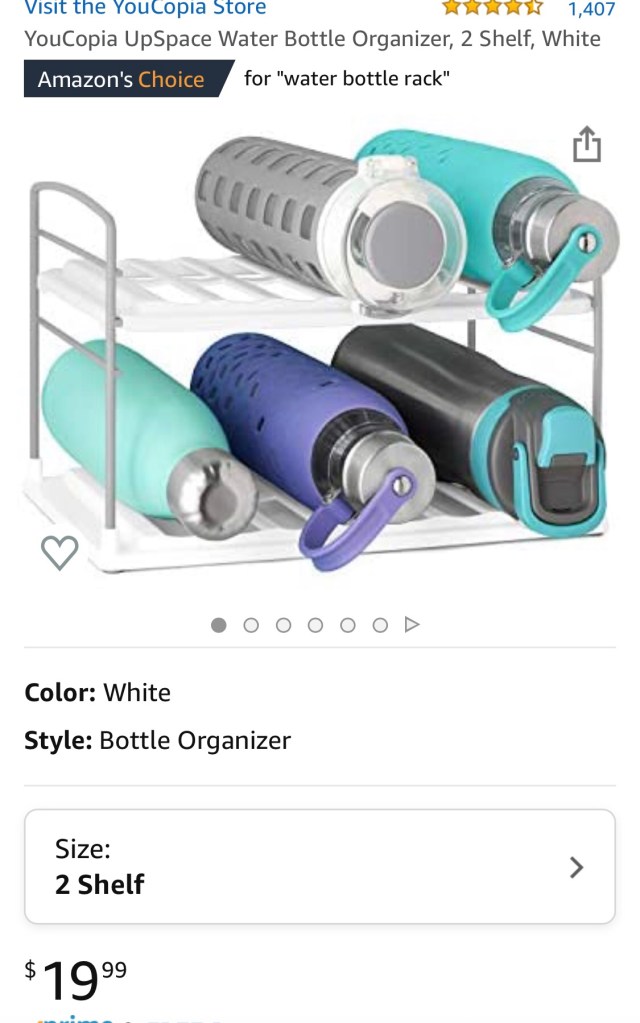Tap the share icon on product image

[x=587, y=144]
